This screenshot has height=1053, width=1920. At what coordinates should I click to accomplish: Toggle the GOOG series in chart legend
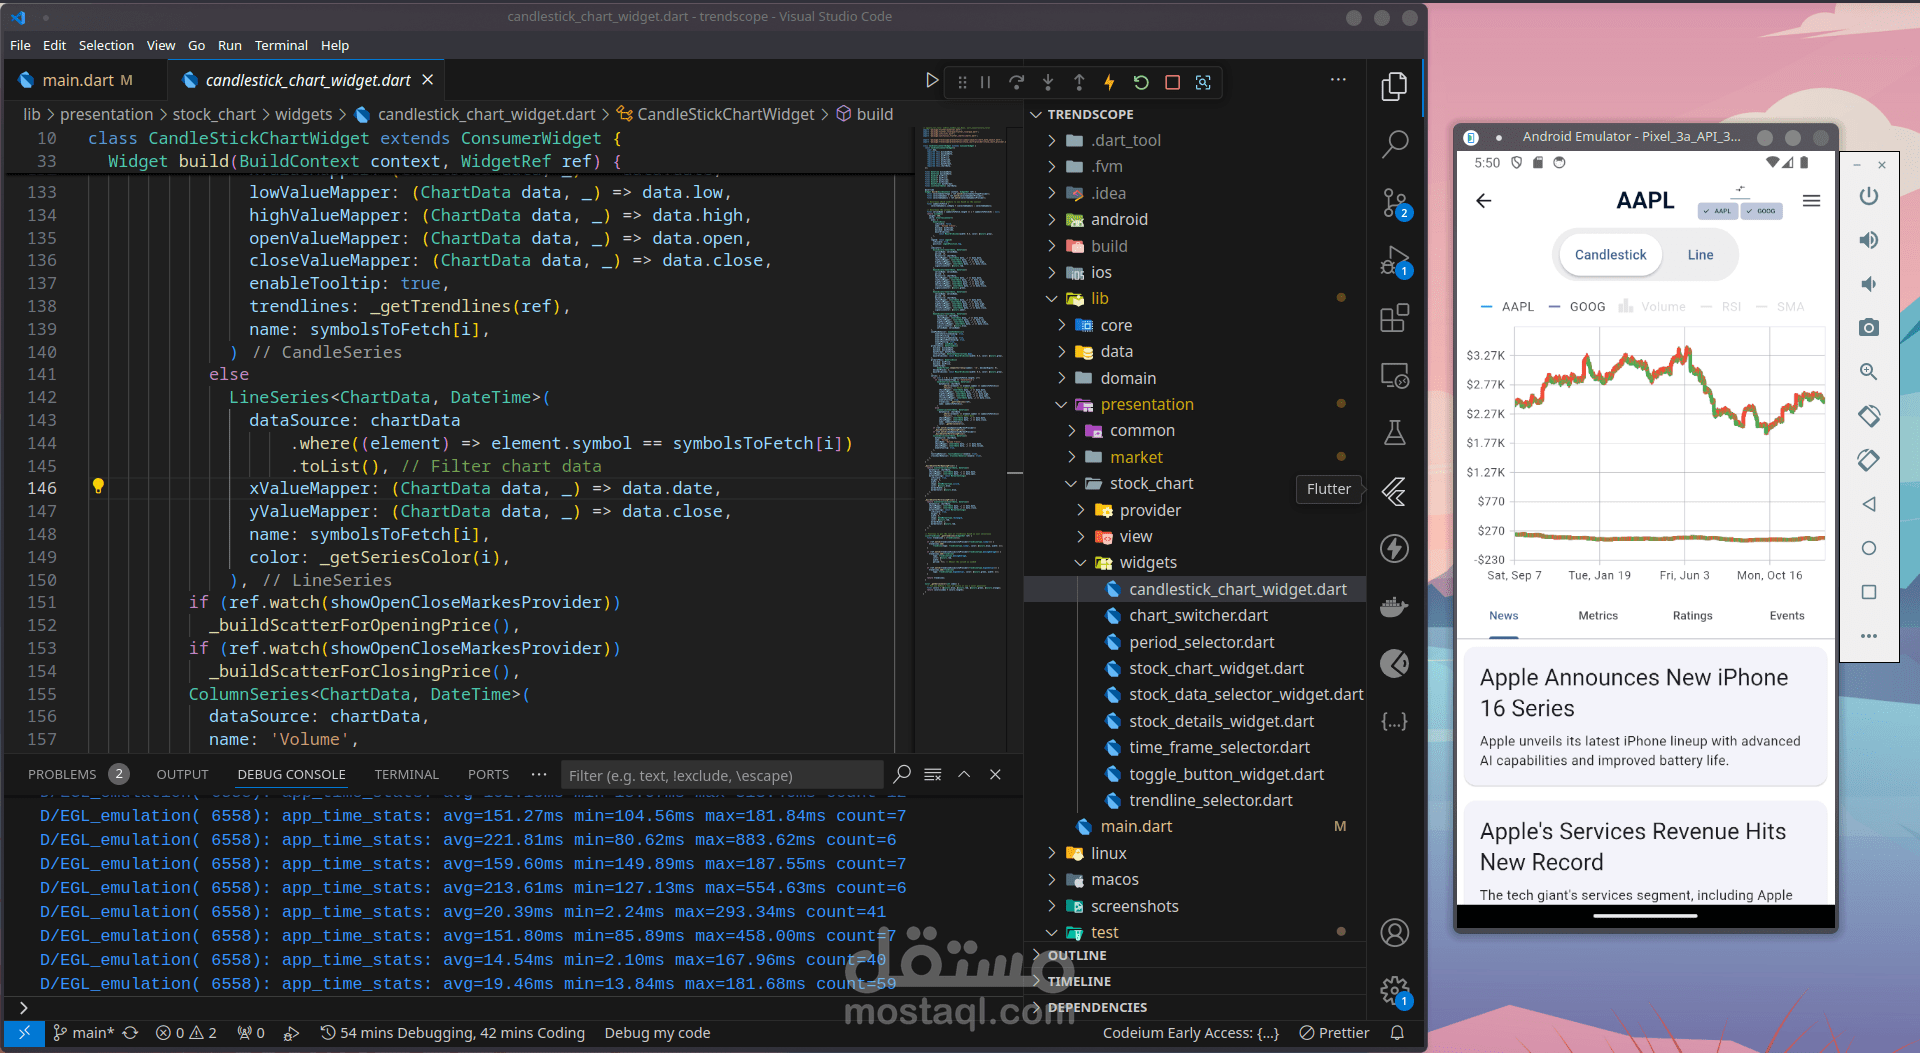(x=1577, y=307)
